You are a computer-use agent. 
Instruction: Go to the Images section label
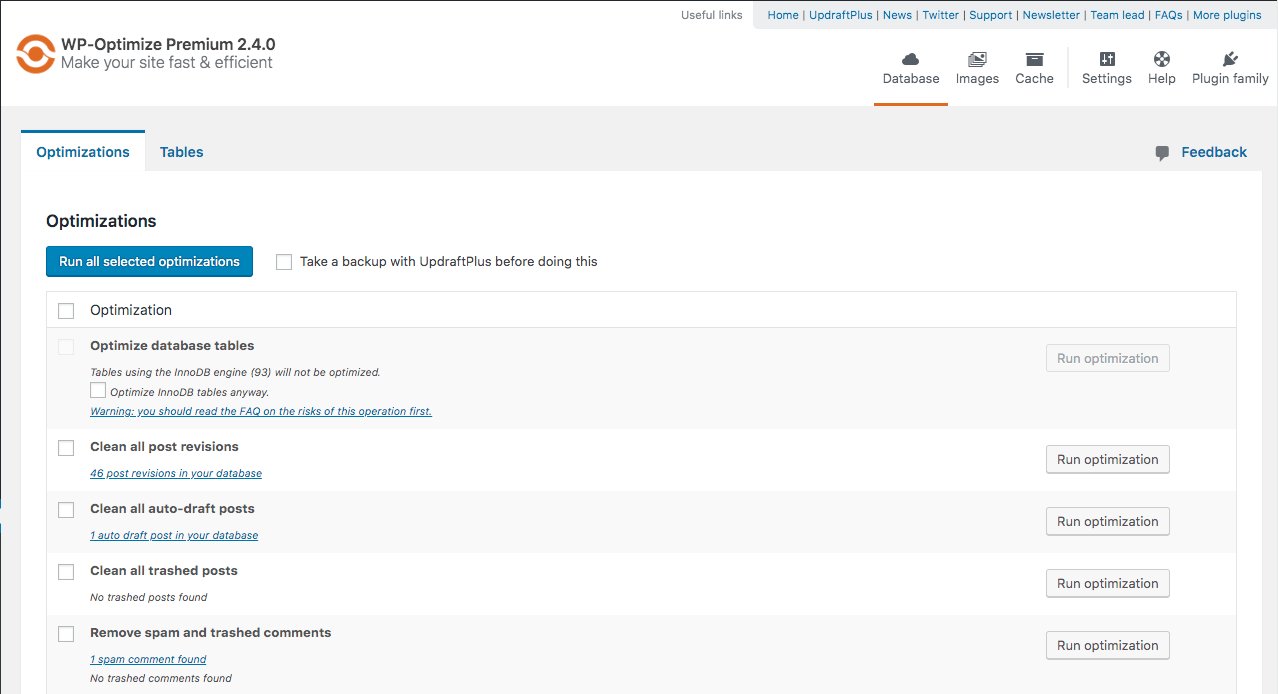[977, 79]
